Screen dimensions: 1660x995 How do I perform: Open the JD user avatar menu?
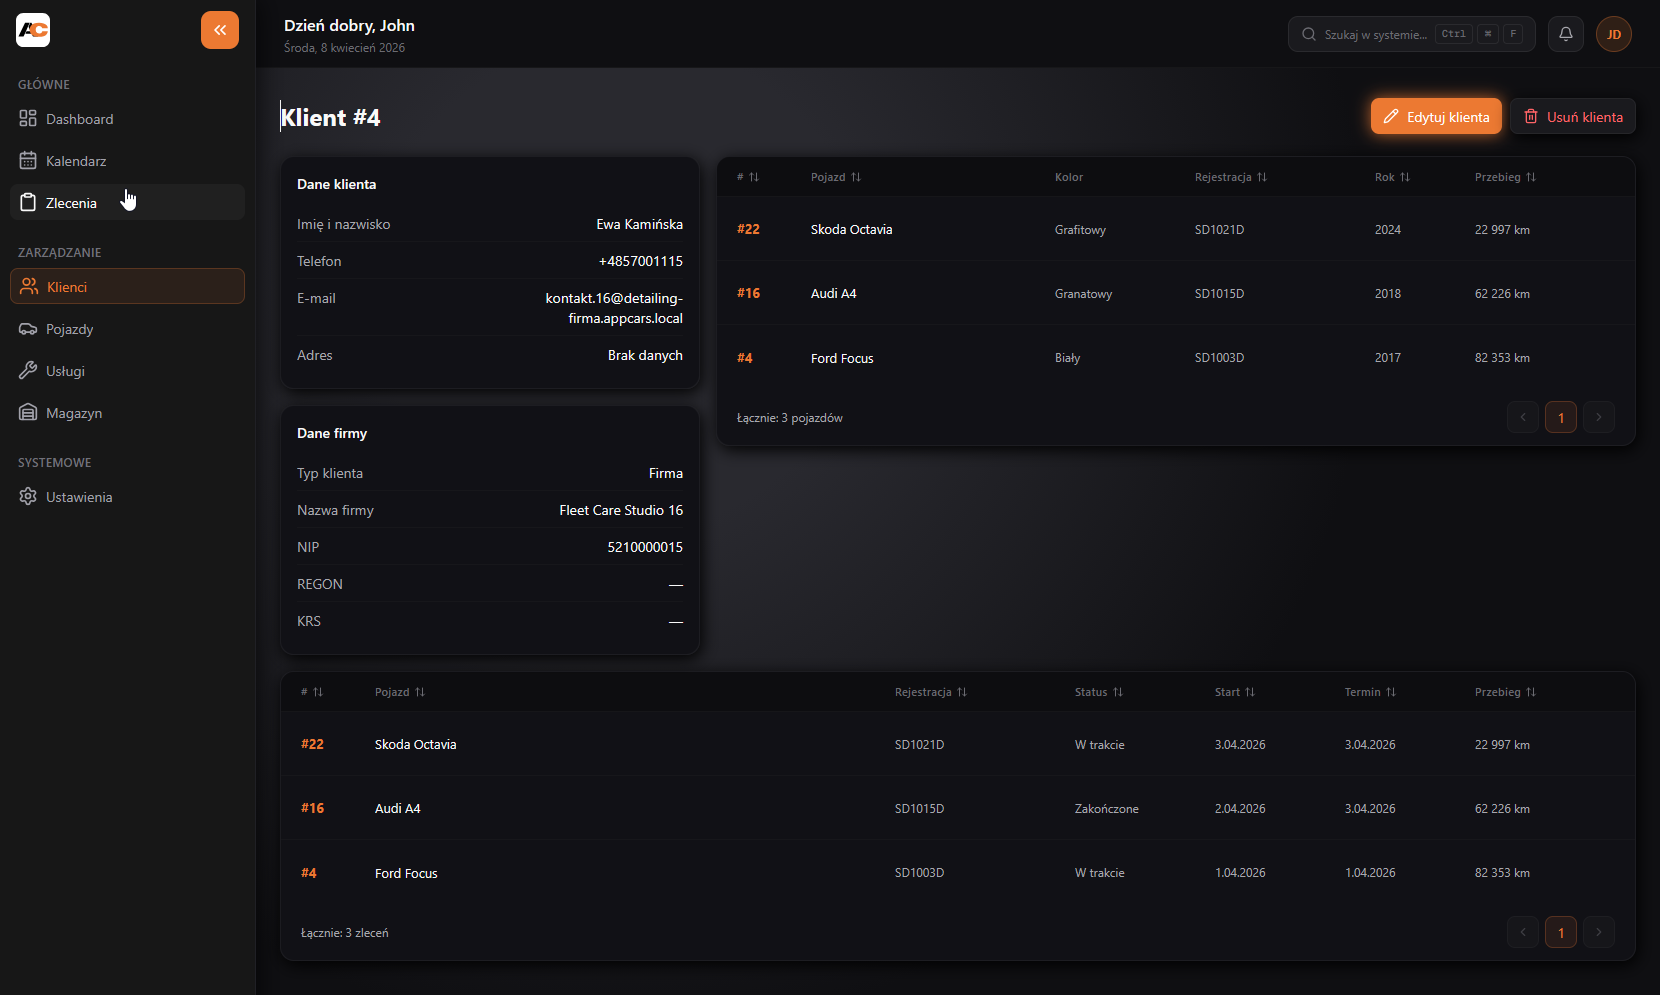(x=1614, y=34)
